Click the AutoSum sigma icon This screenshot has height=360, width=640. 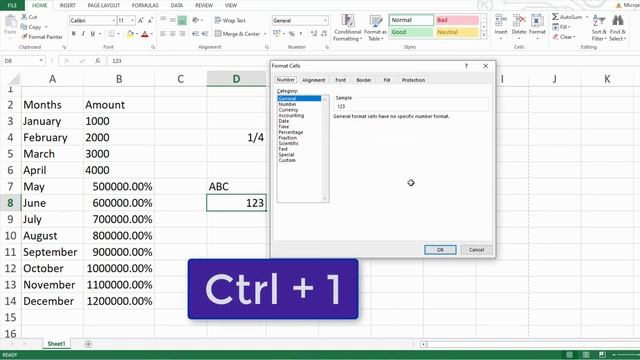(555, 17)
